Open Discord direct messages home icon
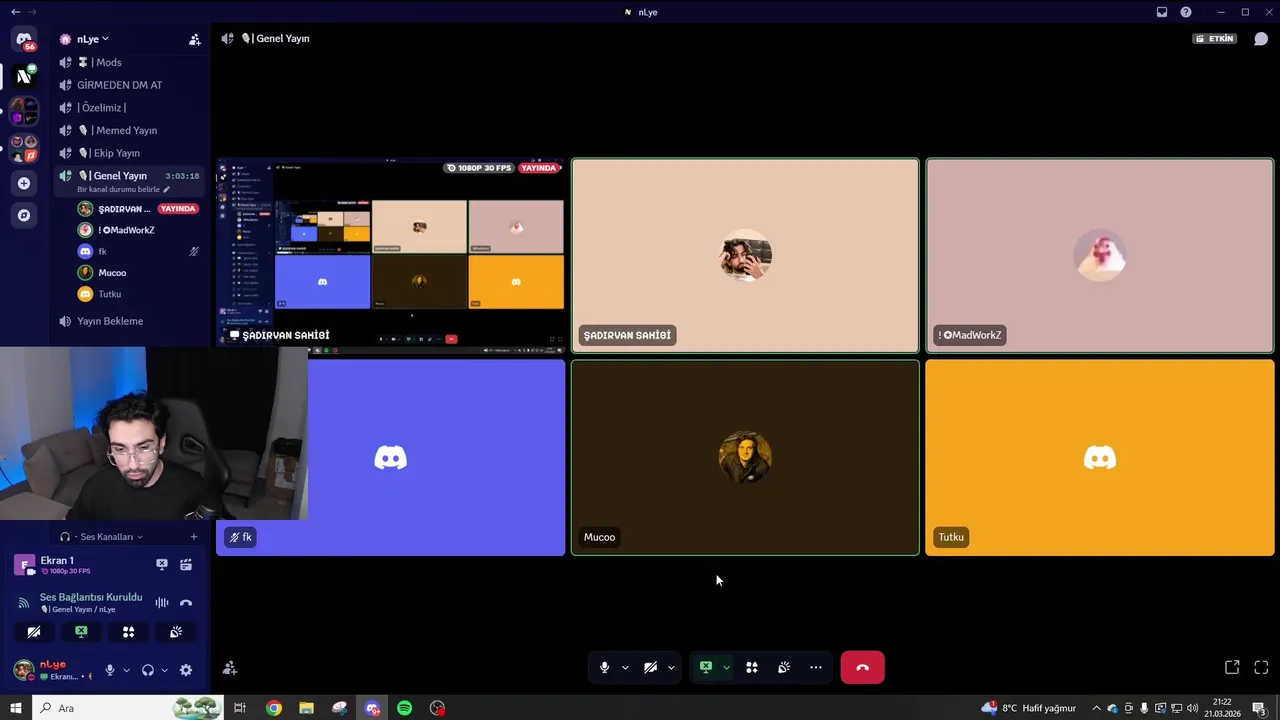This screenshot has width=1280, height=720. click(24, 40)
